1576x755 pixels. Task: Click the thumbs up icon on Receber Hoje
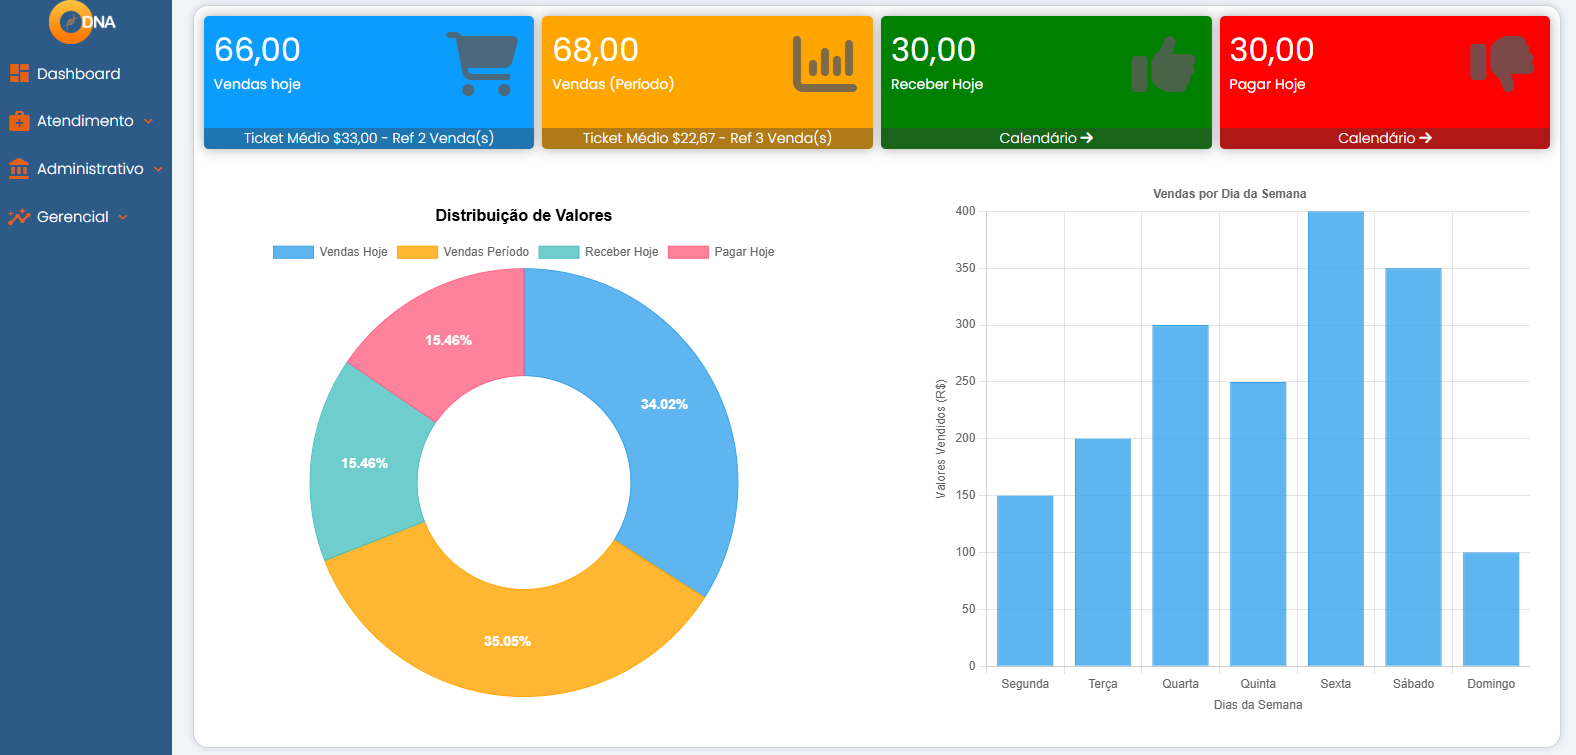click(x=1163, y=64)
